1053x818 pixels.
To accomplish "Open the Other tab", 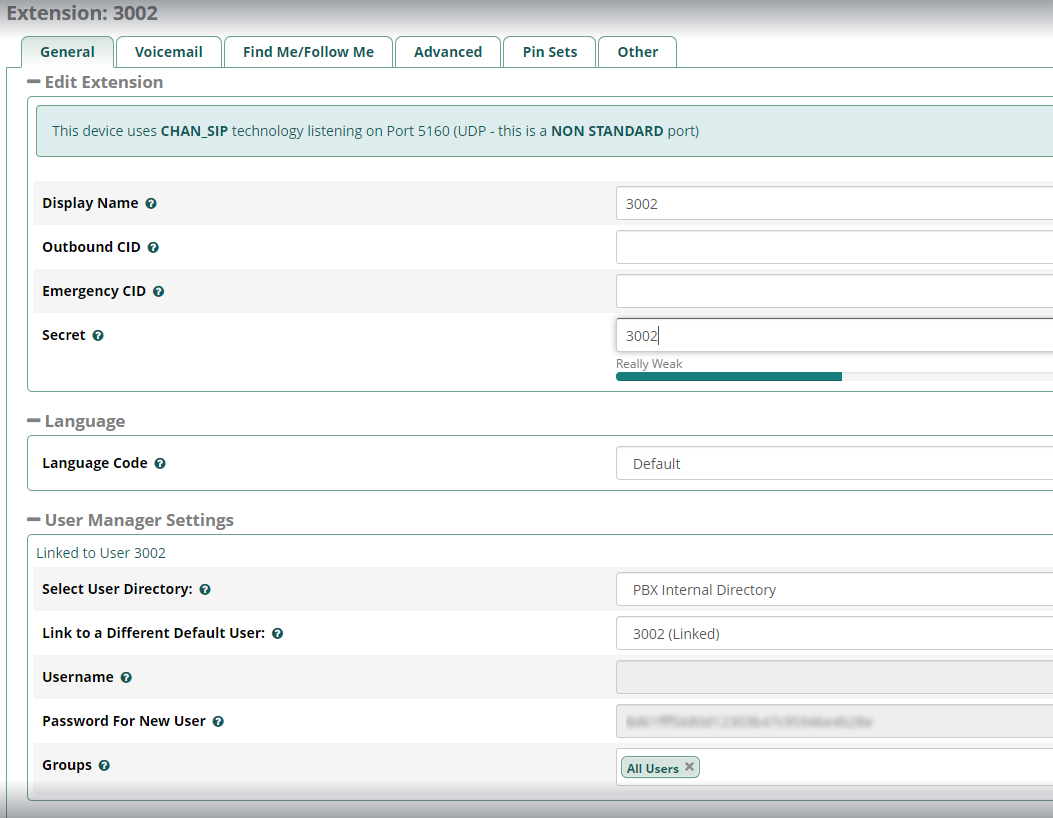I will (637, 52).
